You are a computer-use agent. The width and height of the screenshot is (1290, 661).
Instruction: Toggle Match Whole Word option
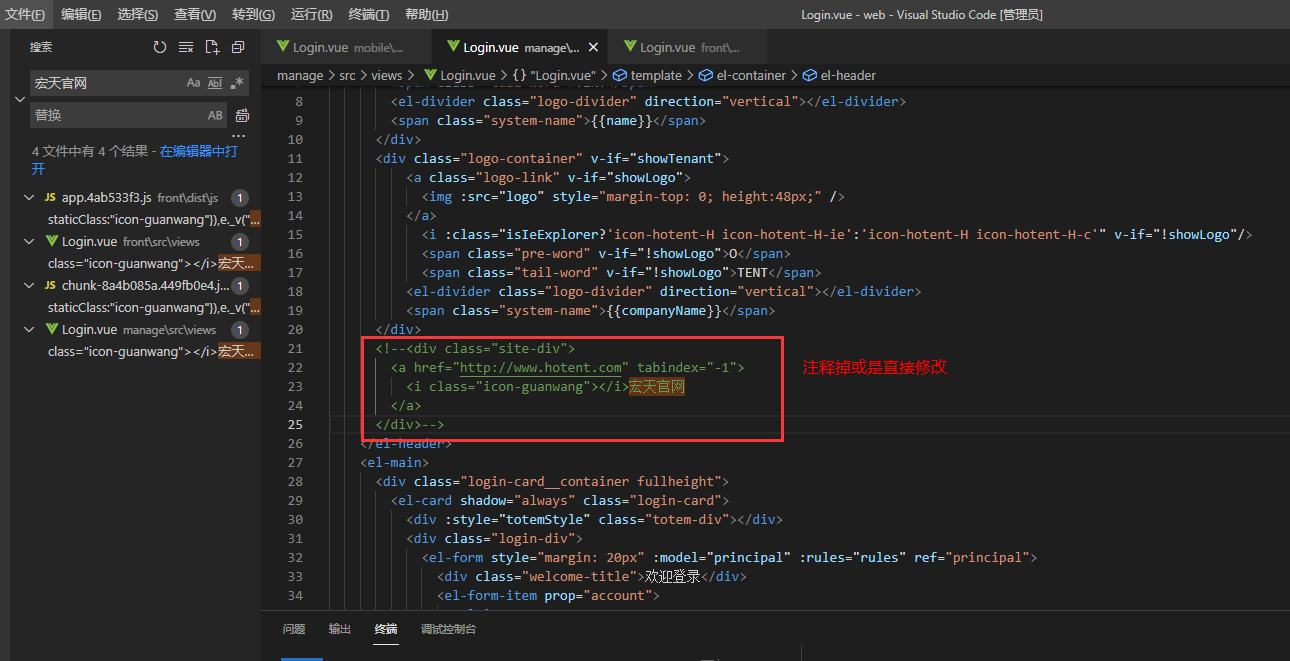tap(215, 83)
